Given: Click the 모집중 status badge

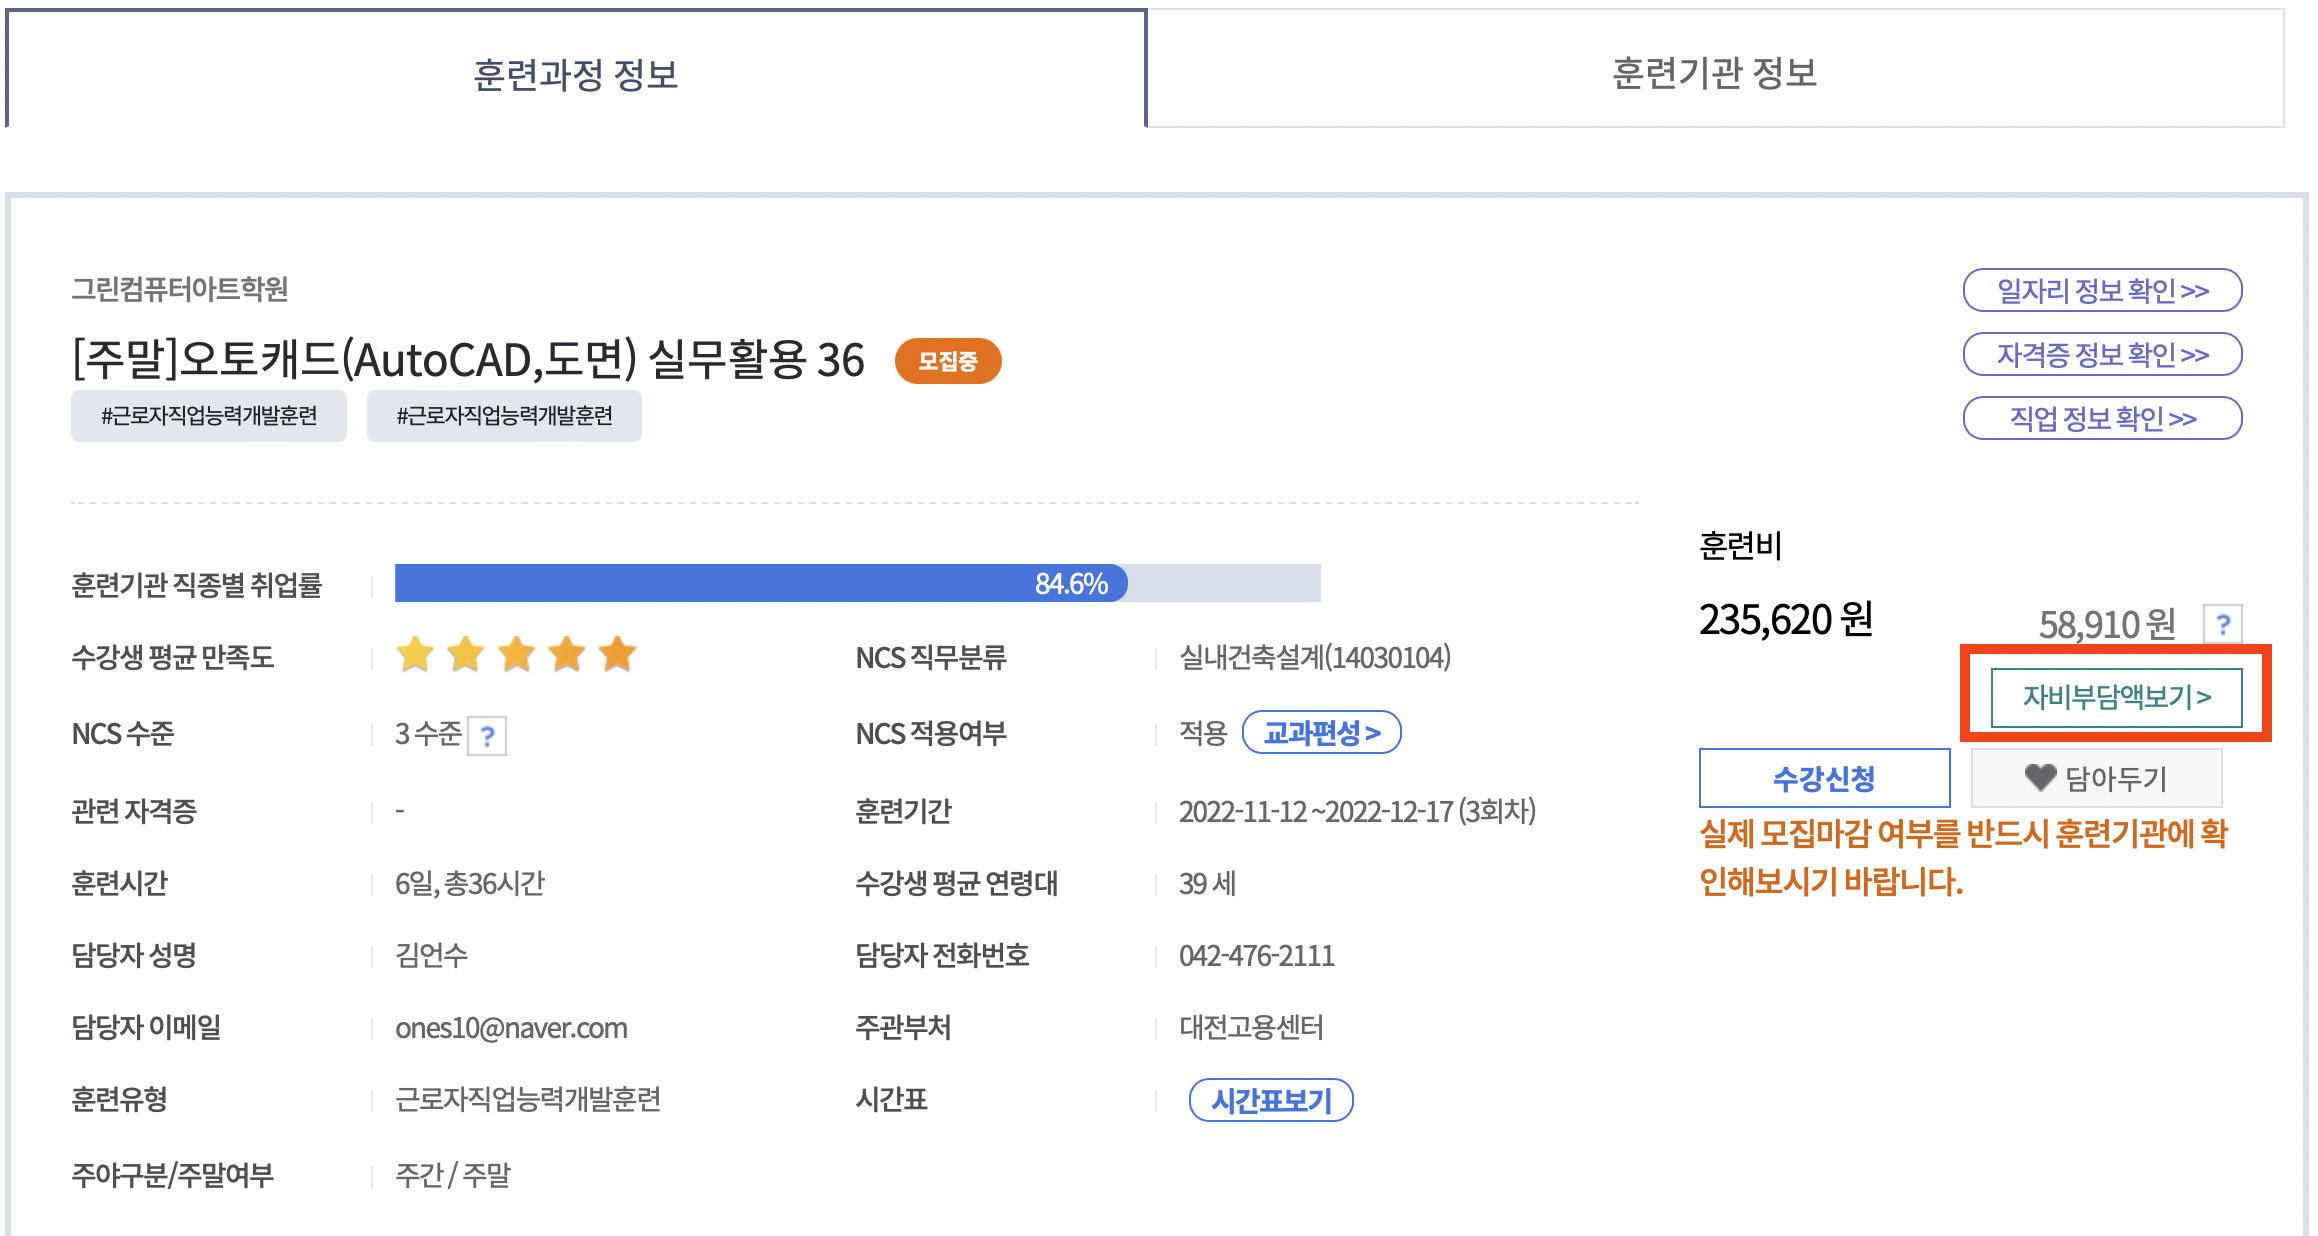Looking at the screenshot, I should (x=947, y=361).
